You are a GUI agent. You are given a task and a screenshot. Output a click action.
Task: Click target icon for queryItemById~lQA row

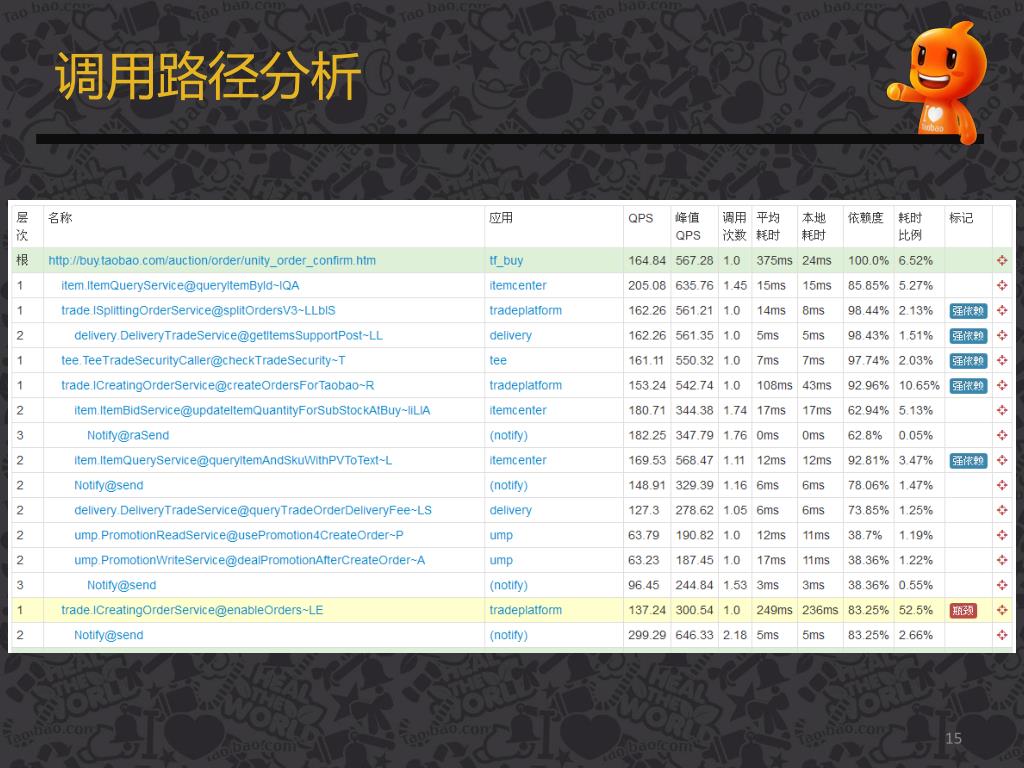tap(1002, 285)
